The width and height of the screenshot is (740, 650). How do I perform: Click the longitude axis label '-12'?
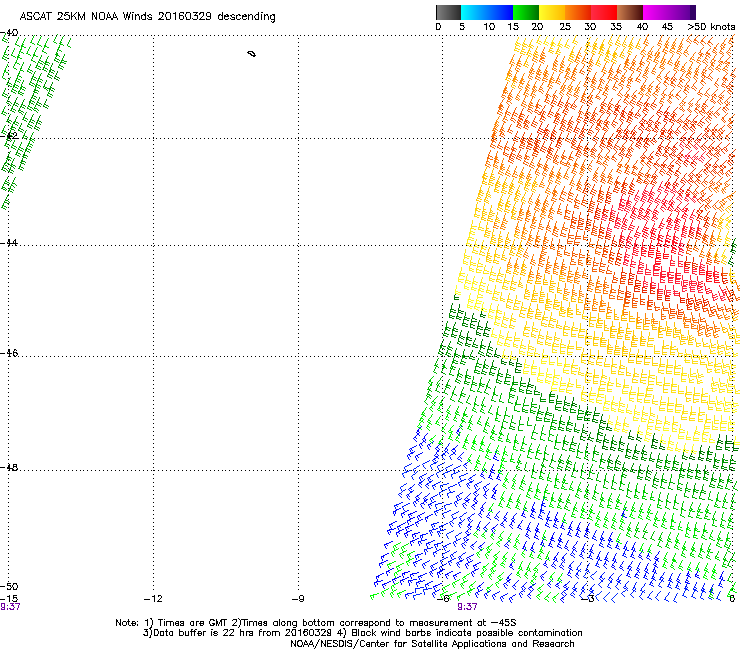153,599
